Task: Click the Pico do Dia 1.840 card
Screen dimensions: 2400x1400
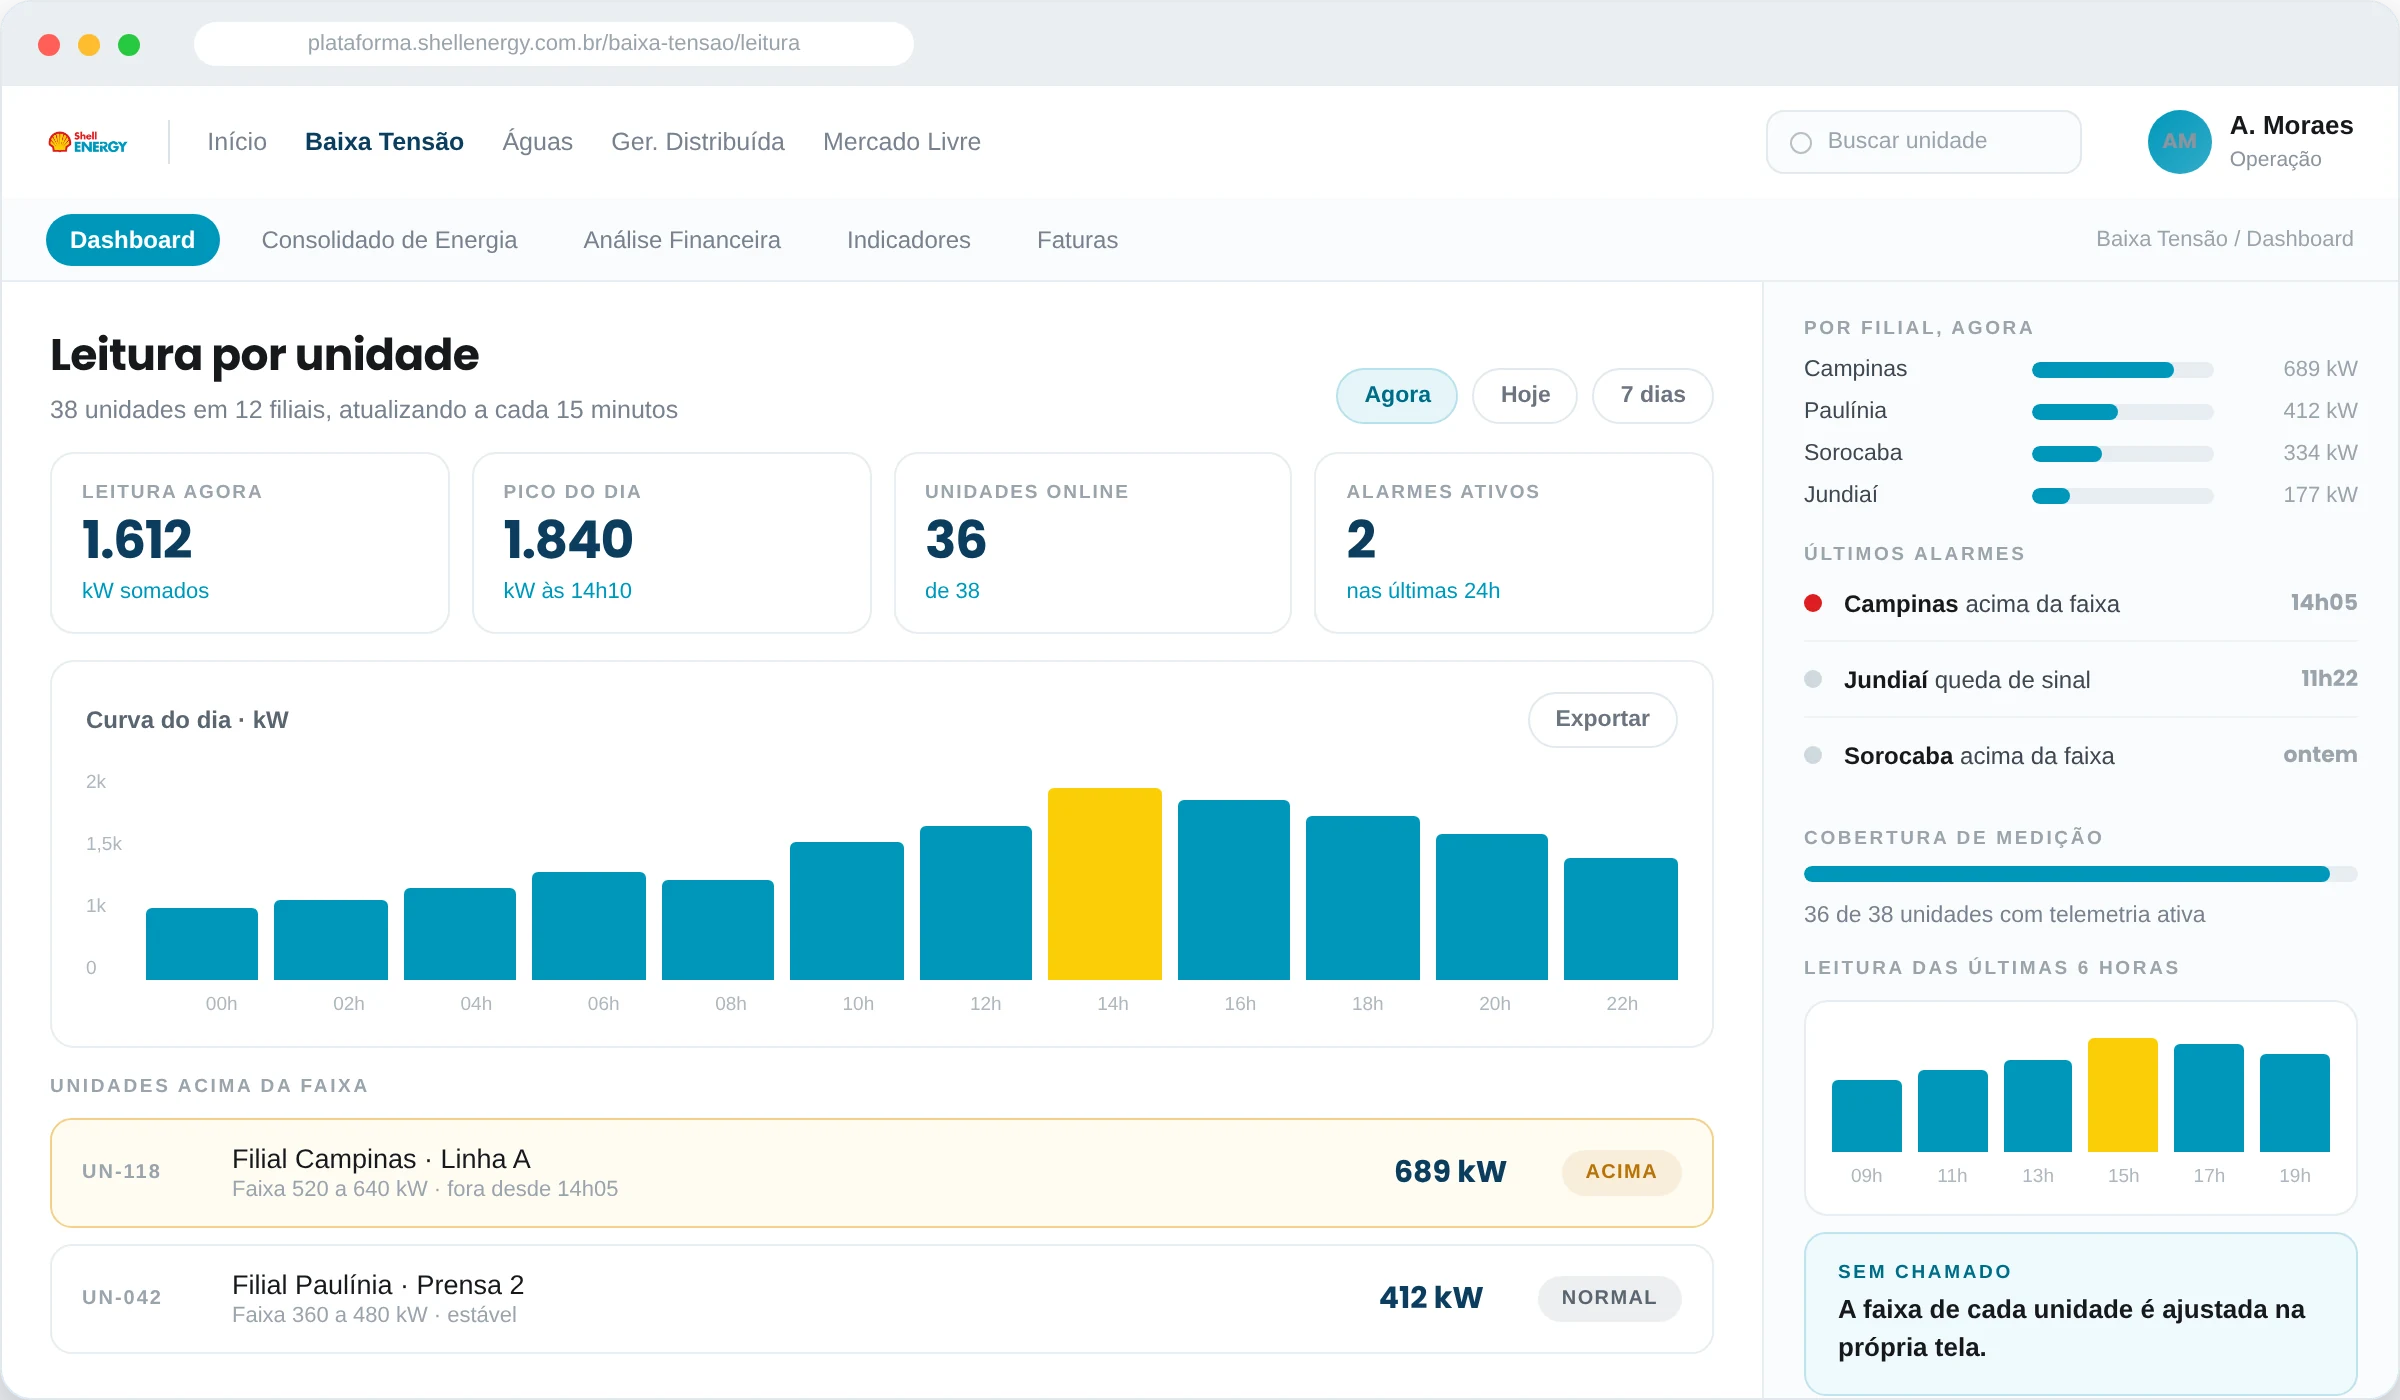Action: pos(671,543)
